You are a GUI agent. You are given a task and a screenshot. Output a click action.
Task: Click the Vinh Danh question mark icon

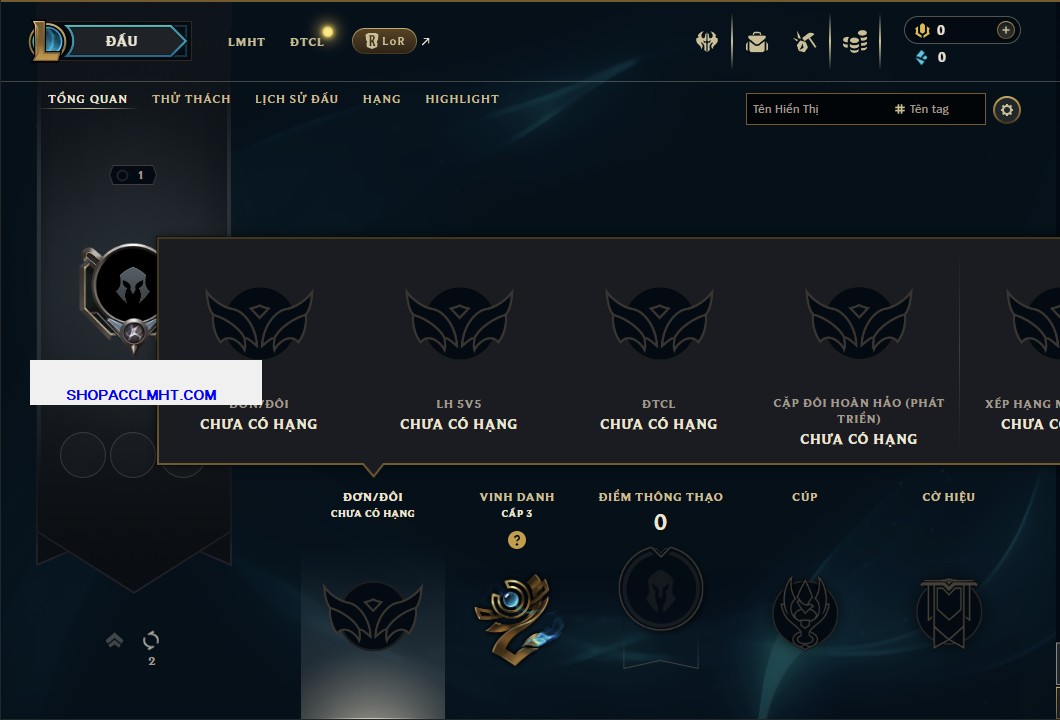tap(516, 539)
